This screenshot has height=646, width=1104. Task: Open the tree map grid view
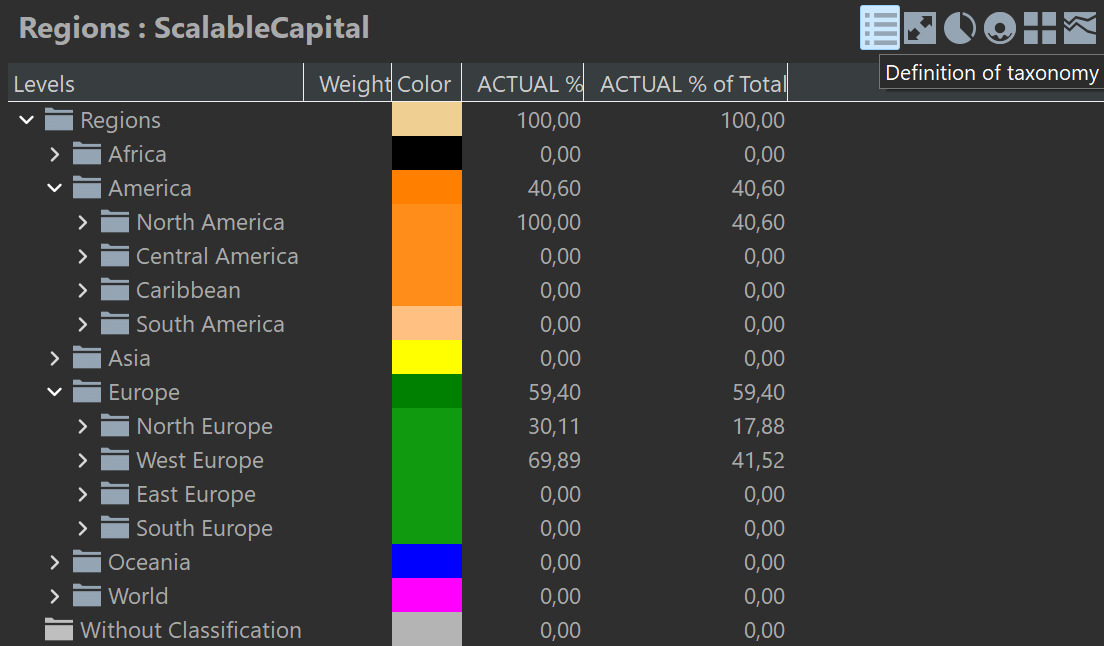point(1040,28)
